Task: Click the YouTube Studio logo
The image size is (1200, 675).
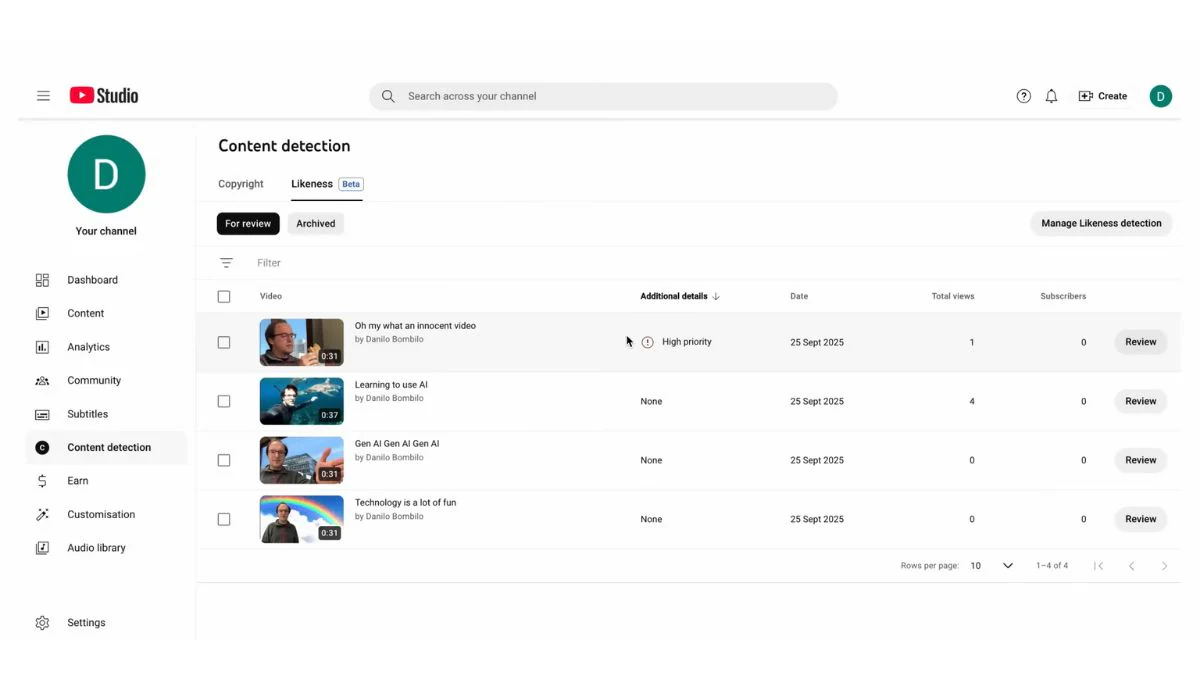Action: pos(104,96)
